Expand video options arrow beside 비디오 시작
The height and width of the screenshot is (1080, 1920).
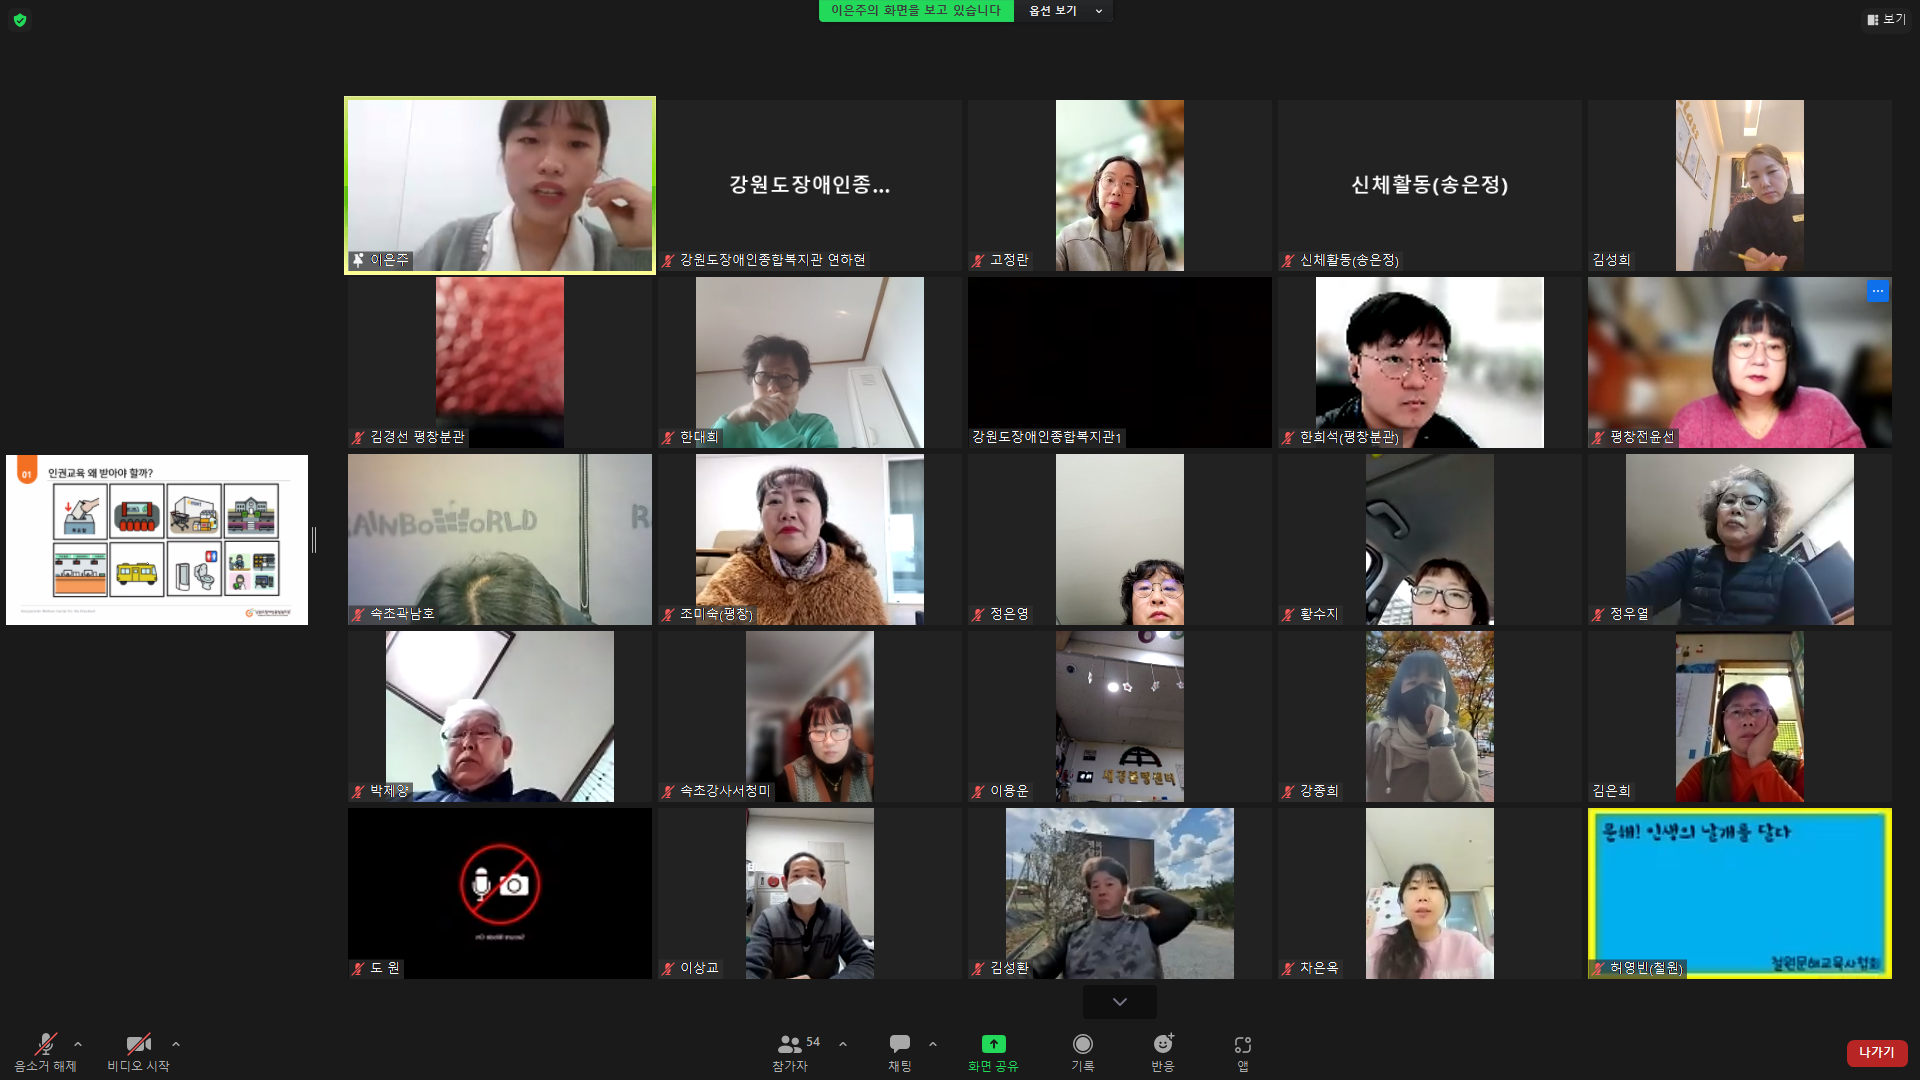click(176, 1044)
